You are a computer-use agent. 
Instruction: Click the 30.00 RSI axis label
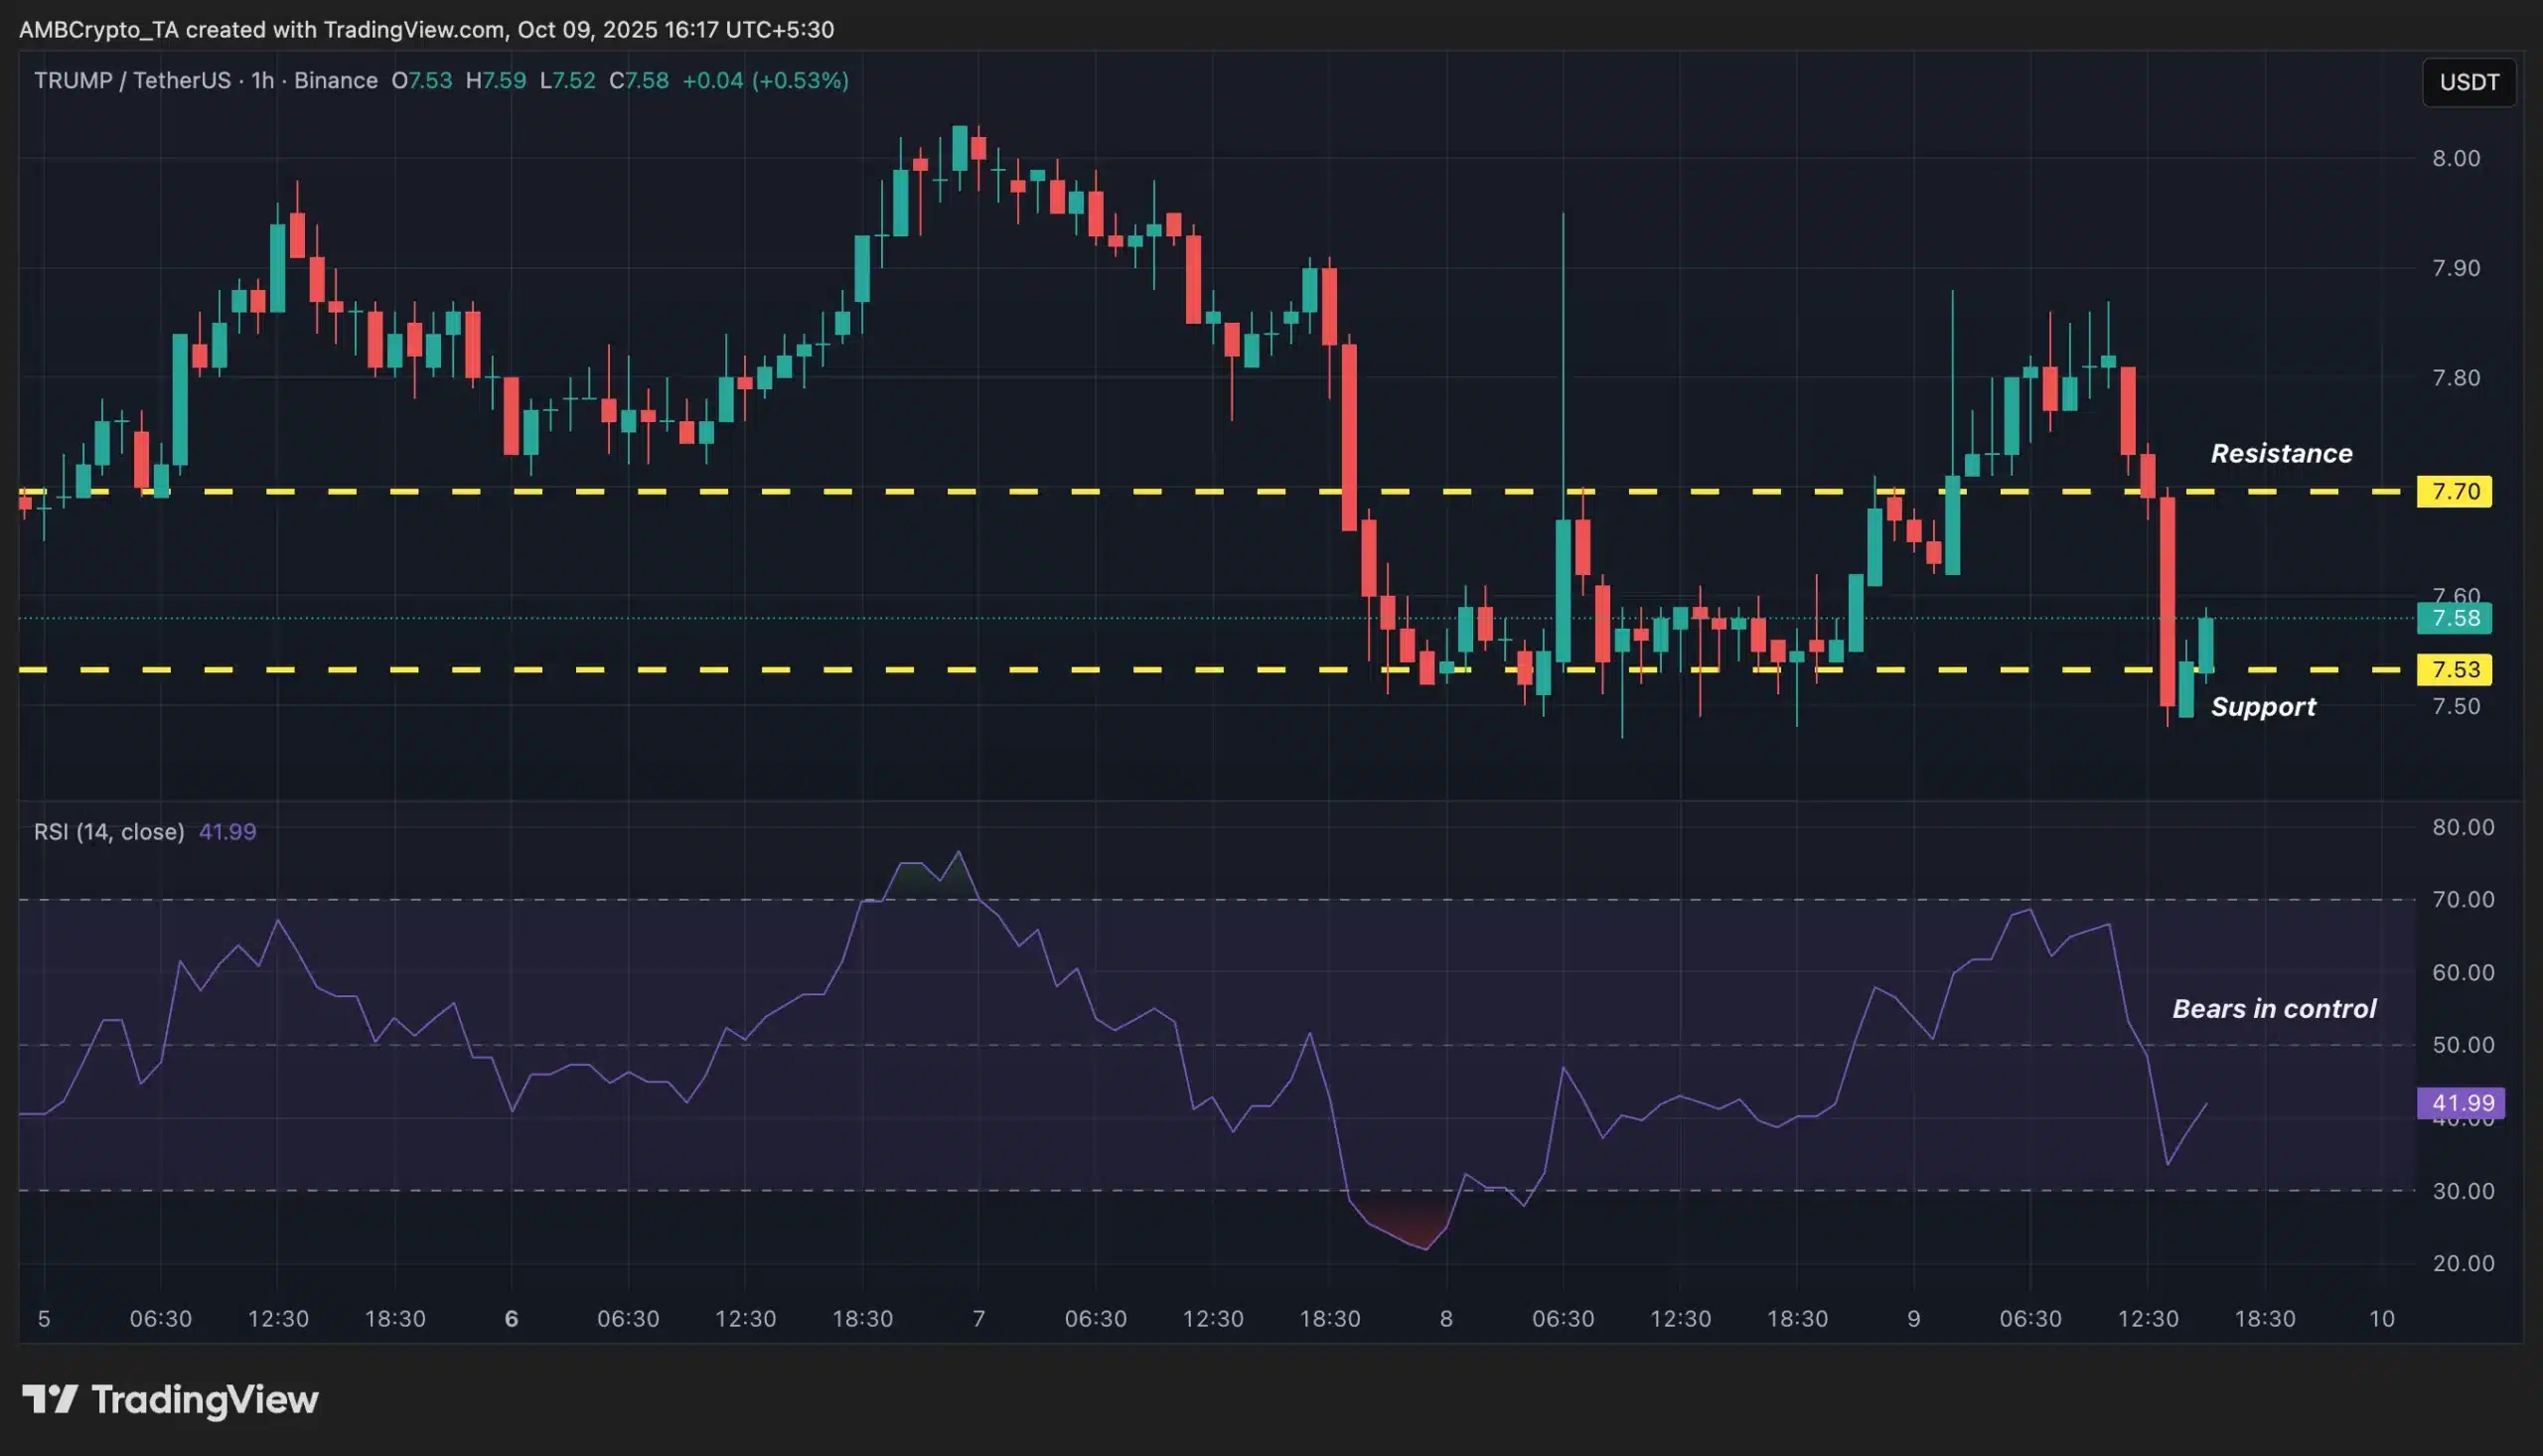point(2462,1190)
